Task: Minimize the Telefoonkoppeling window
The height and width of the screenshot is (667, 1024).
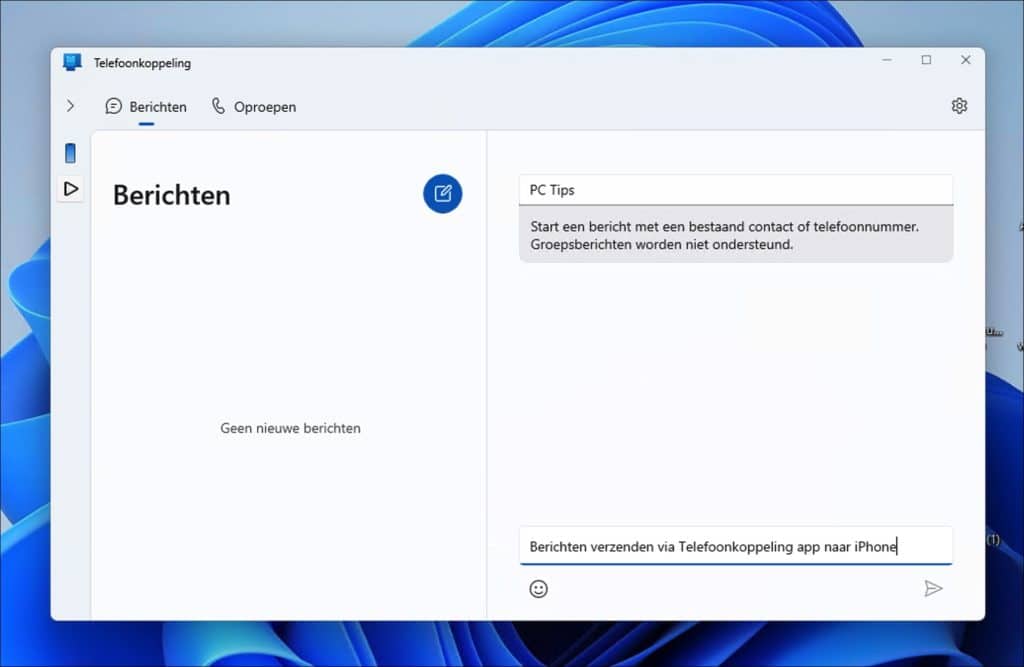Action: coord(887,60)
